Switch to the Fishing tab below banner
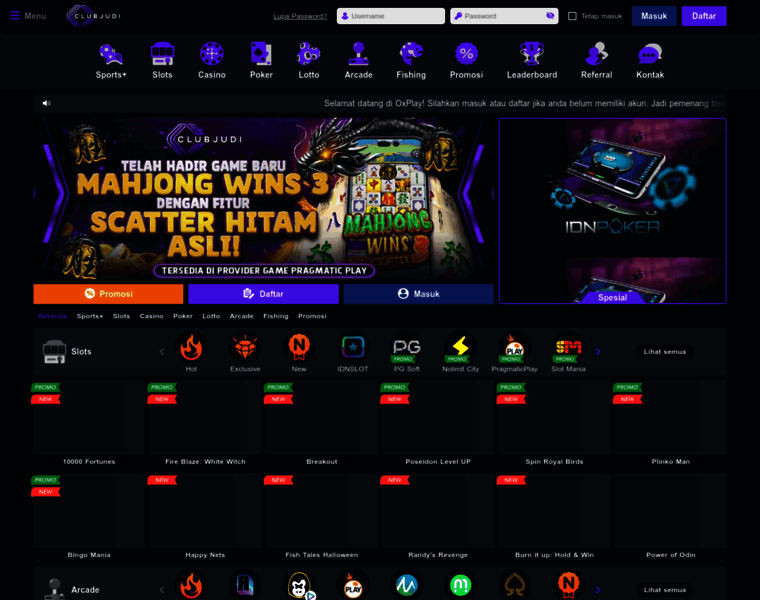The width and height of the screenshot is (760, 600). [x=276, y=316]
